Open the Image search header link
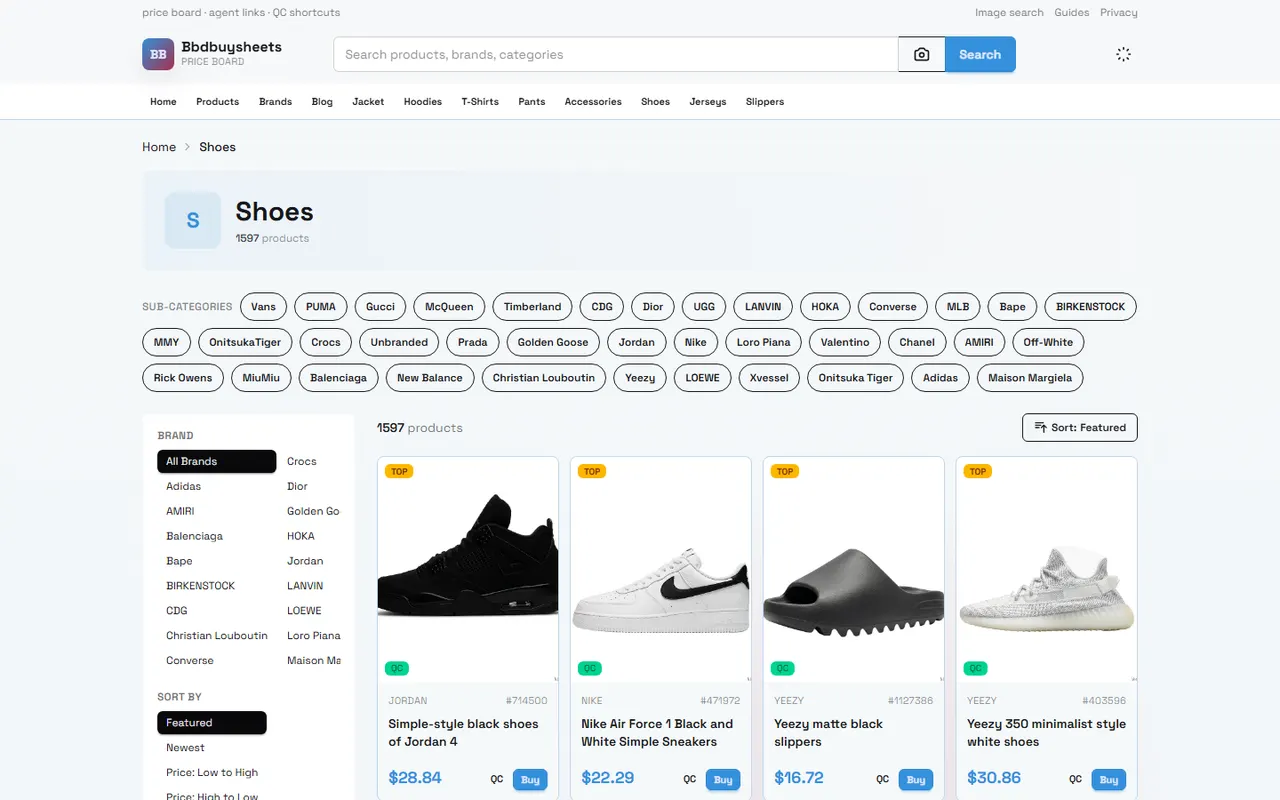 tap(1009, 13)
